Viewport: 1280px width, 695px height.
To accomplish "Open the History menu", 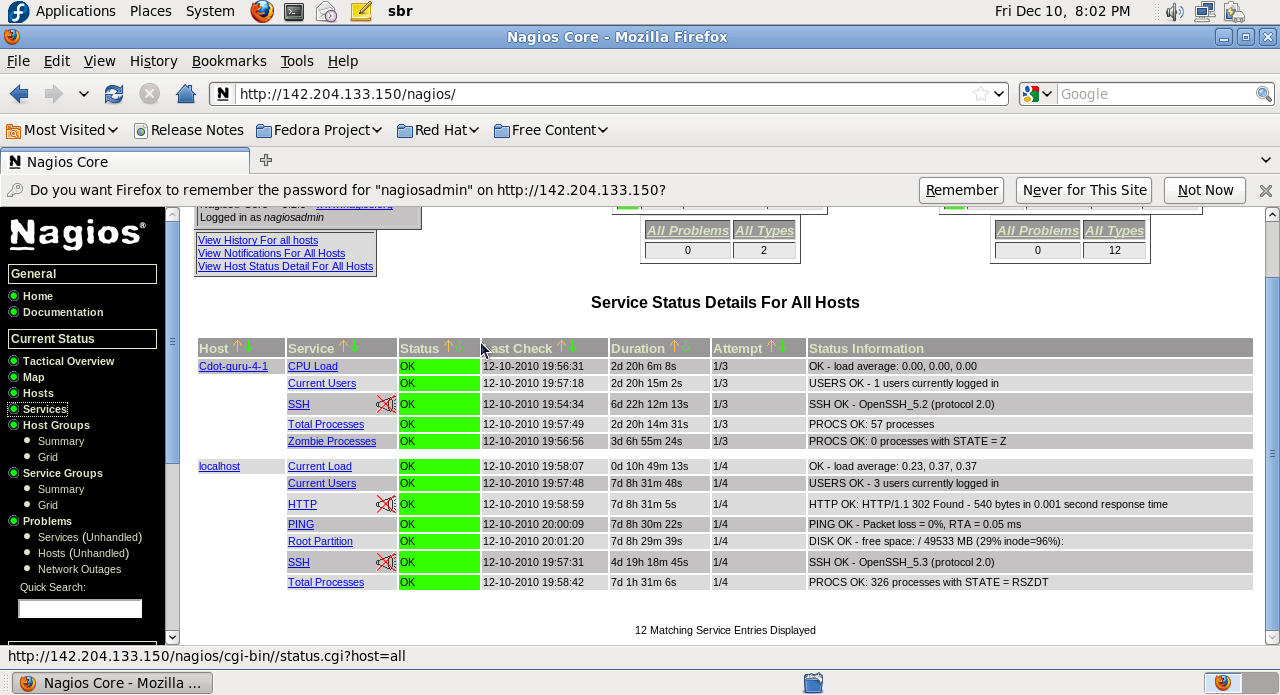I will click(x=153, y=61).
